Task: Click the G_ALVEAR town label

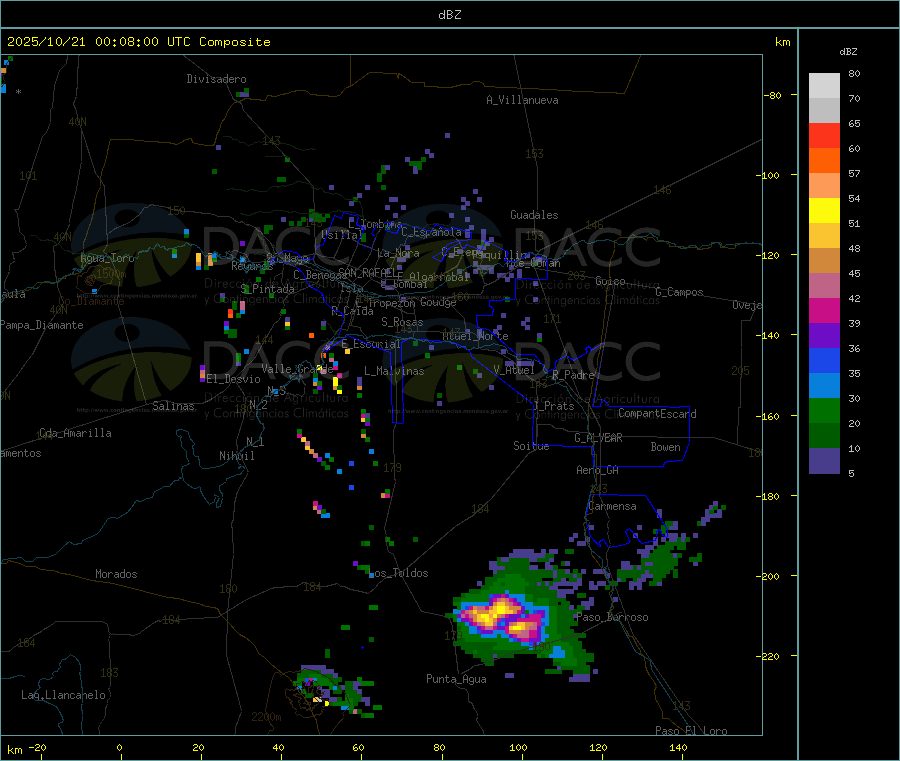Action: 598,438
